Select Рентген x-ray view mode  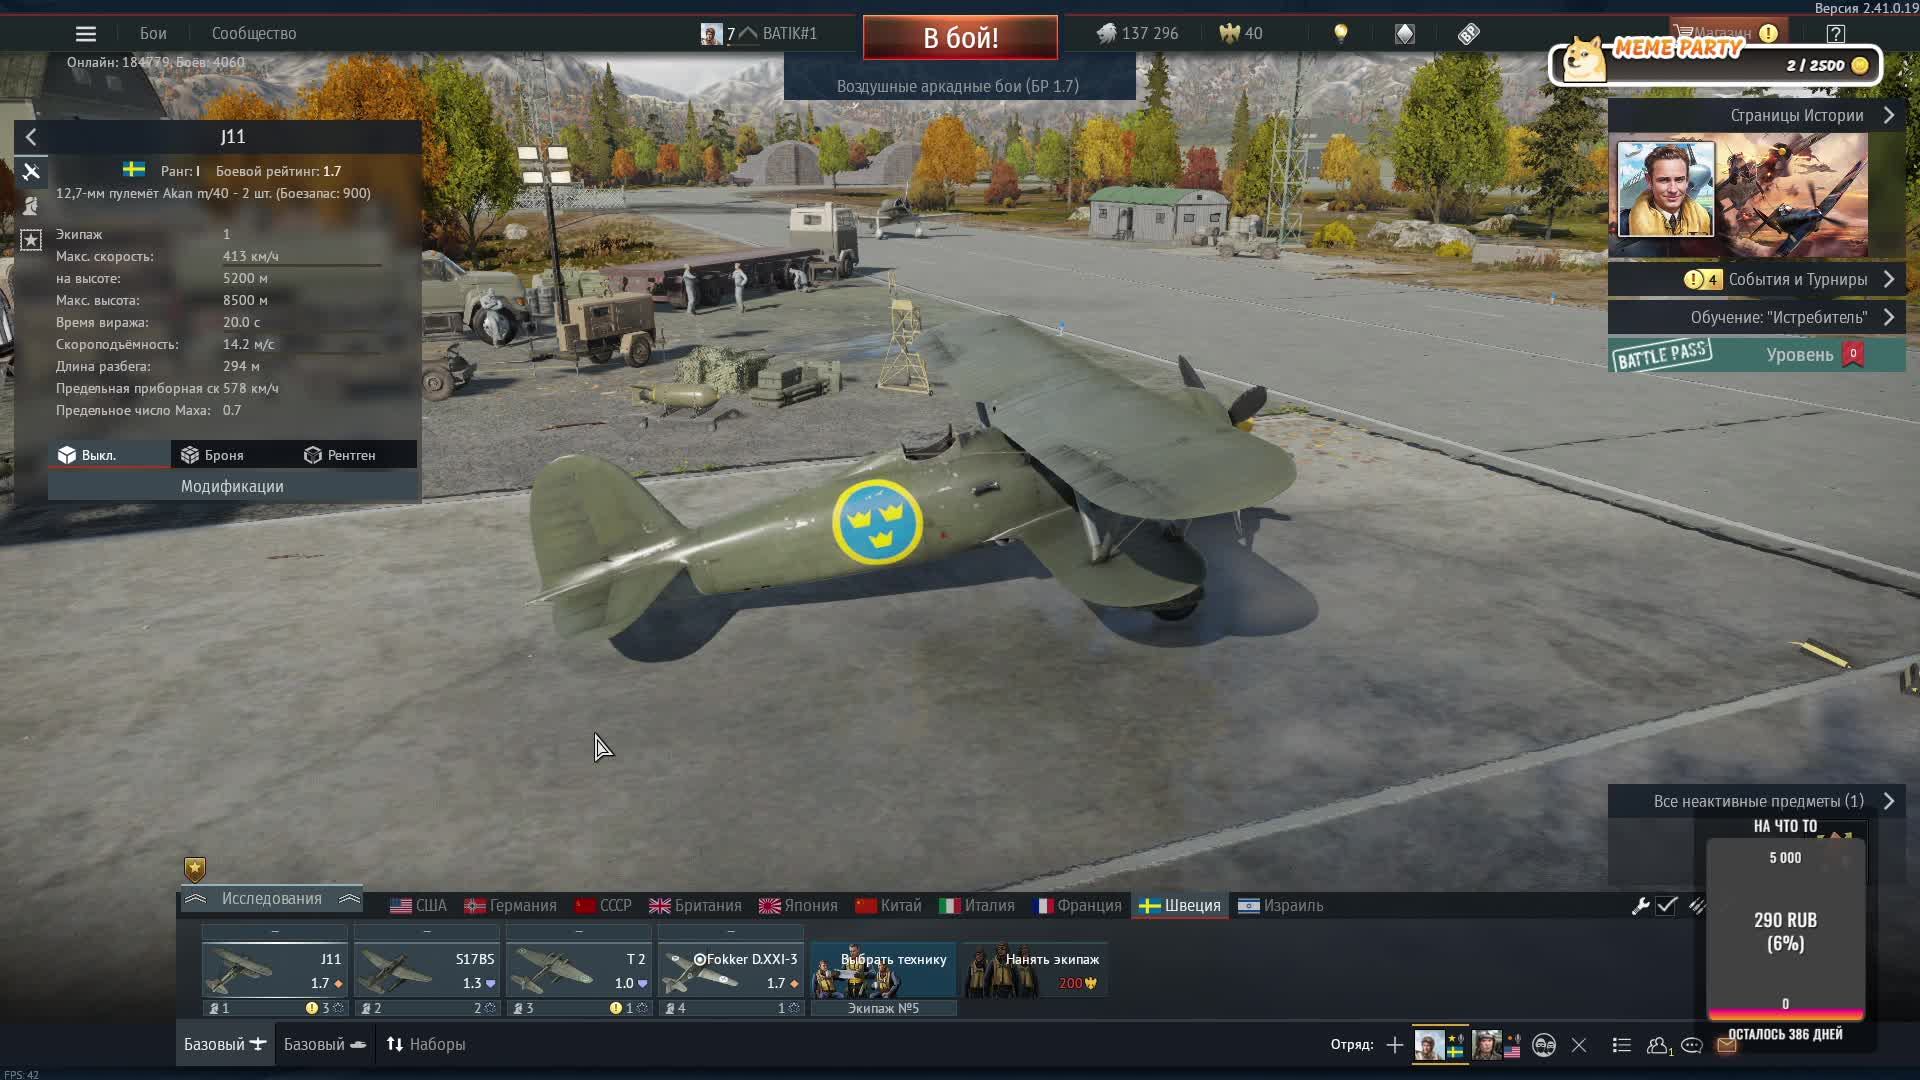click(340, 455)
